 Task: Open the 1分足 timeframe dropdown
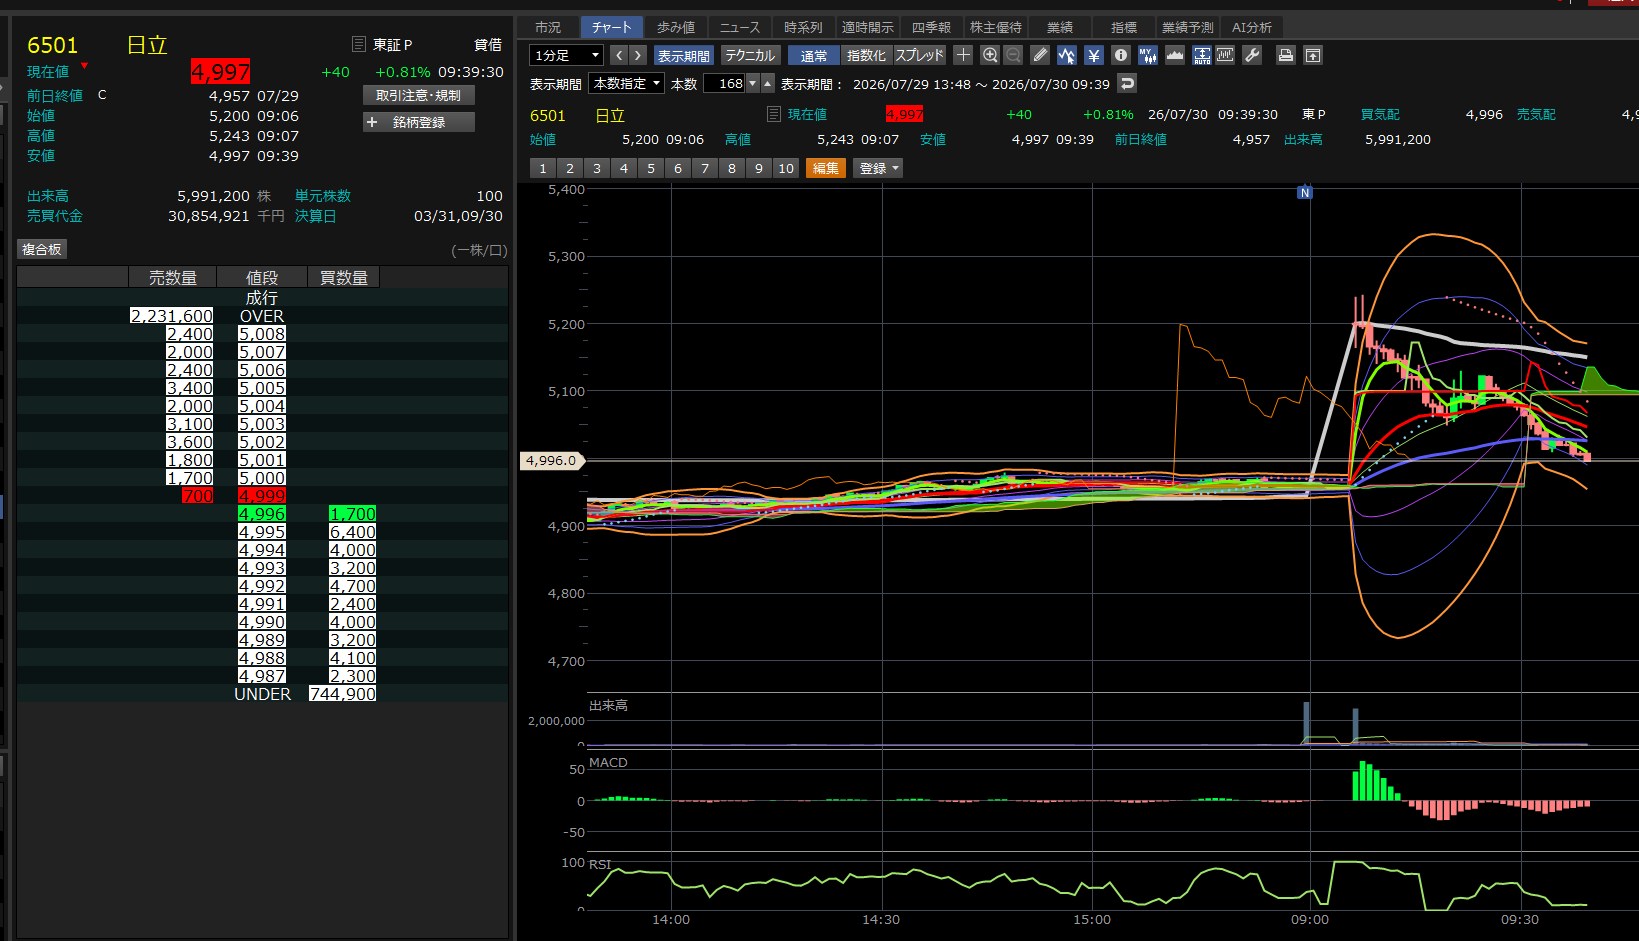[x=566, y=55]
